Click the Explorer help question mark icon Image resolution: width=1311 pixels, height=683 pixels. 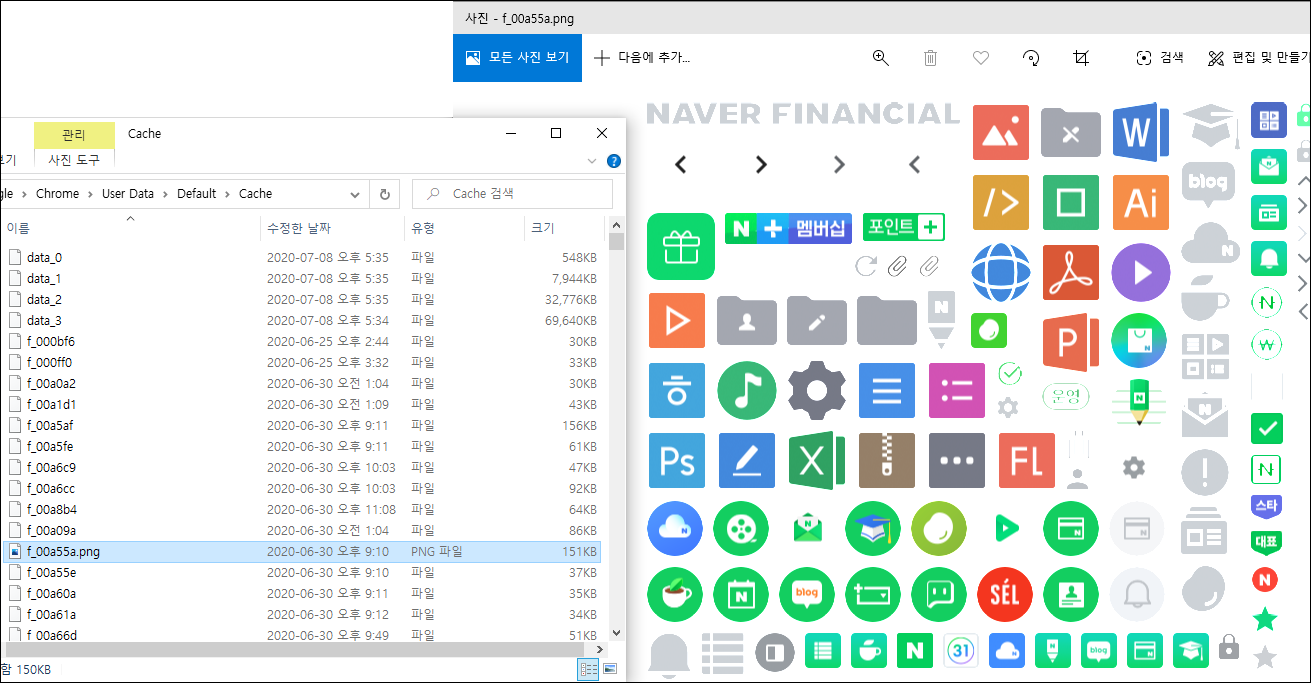pos(614,160)
